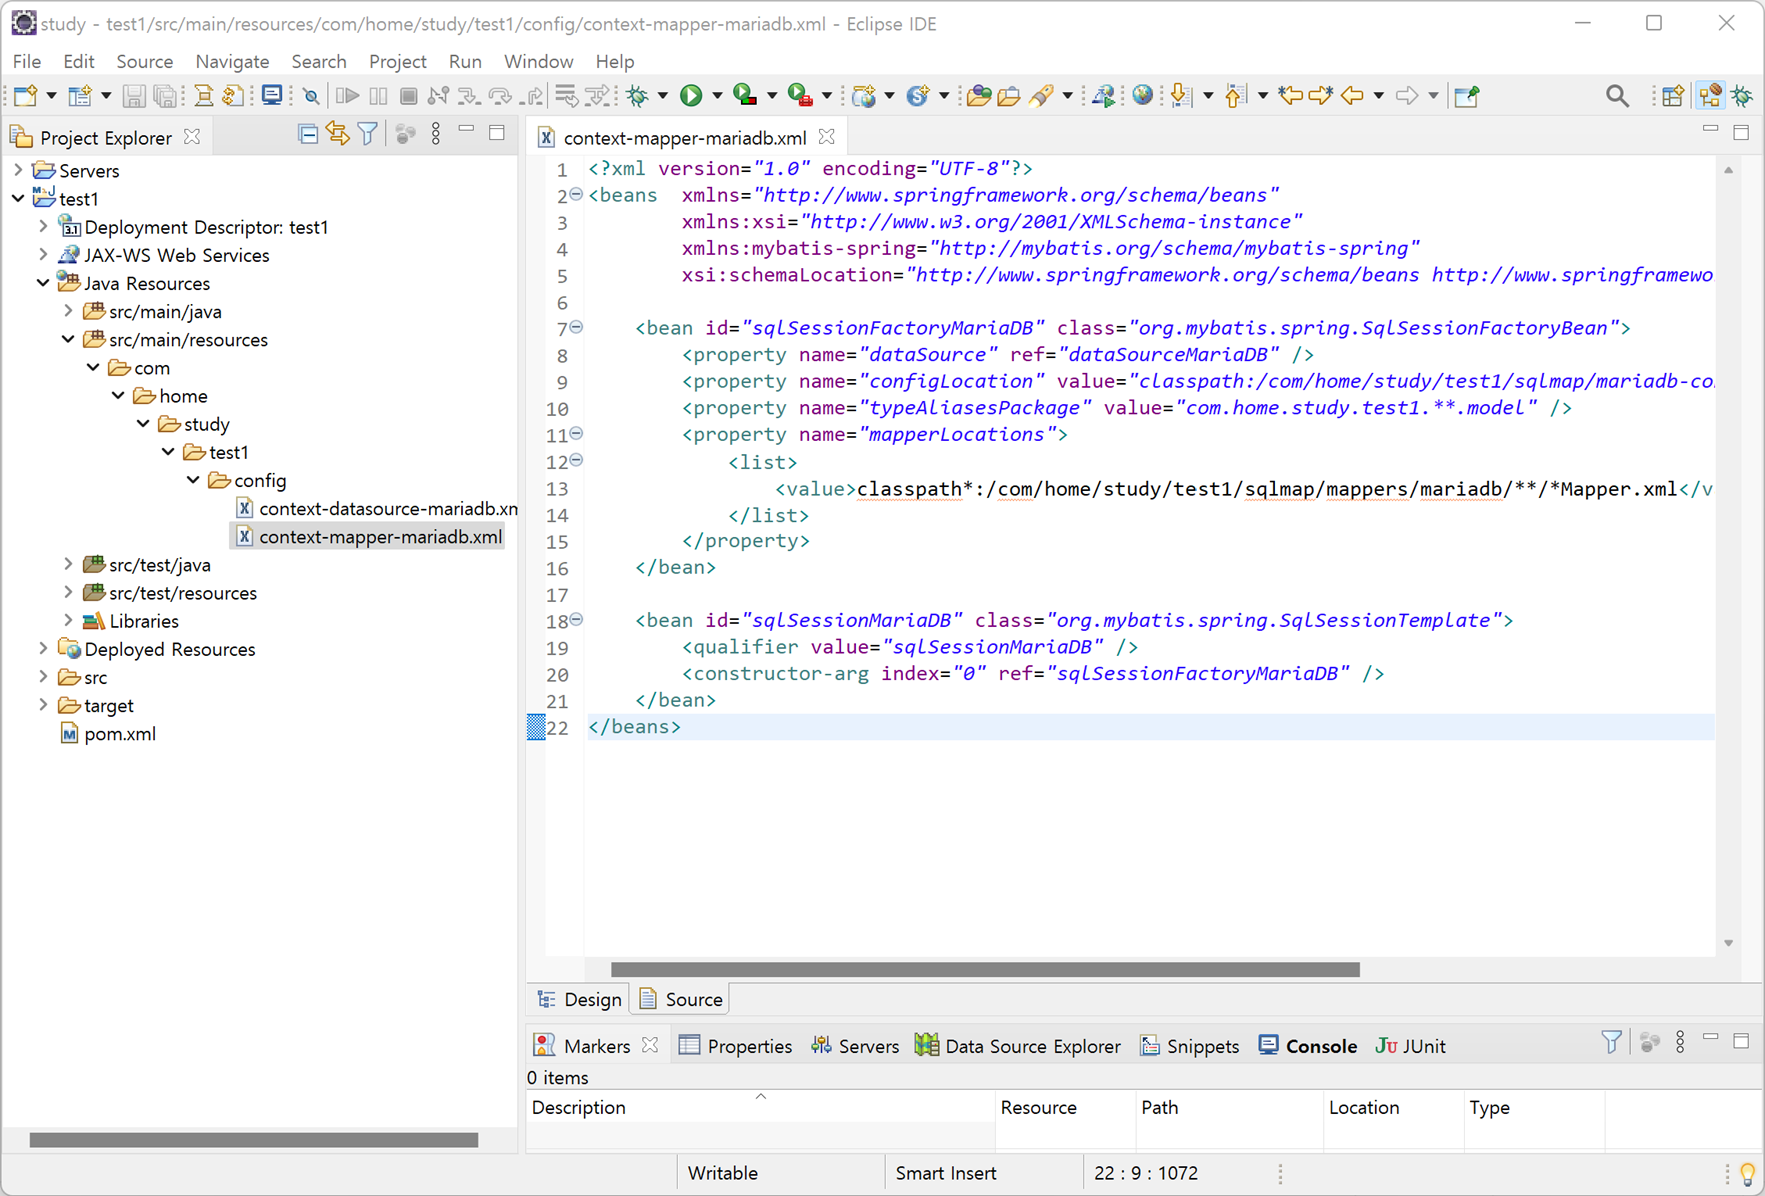Click the Project Explorer horizontal scrollbar
Viewport: 1765px width, 1196px height.
[x=254, y=1139]
